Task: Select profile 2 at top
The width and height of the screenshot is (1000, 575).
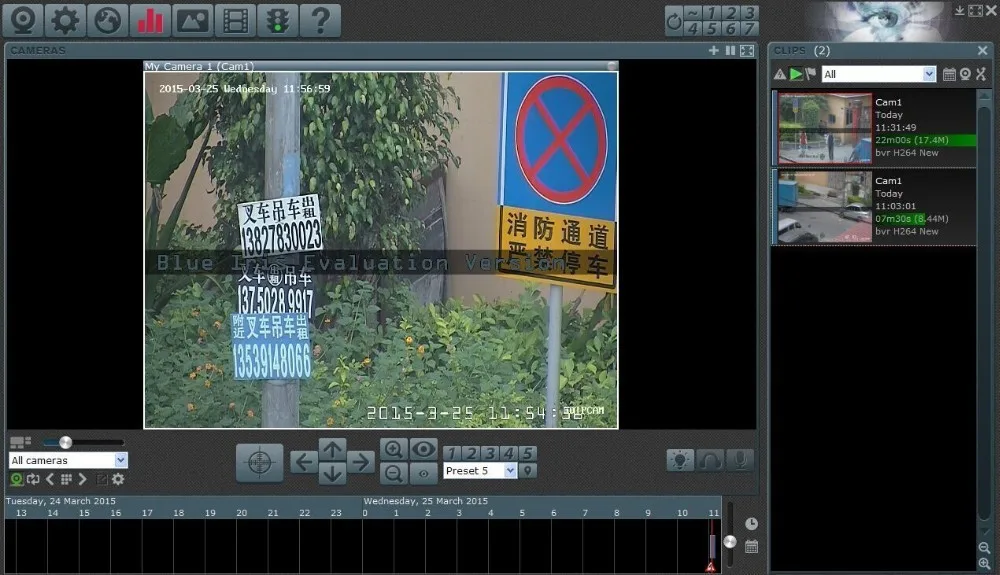Action: point(731,13)
